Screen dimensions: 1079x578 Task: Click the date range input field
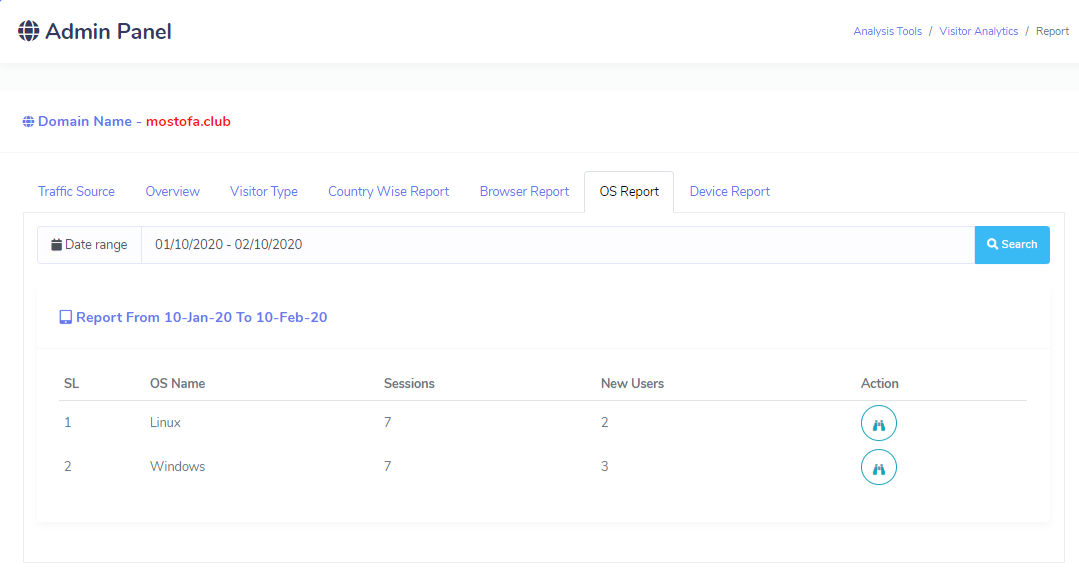[556, 245]
